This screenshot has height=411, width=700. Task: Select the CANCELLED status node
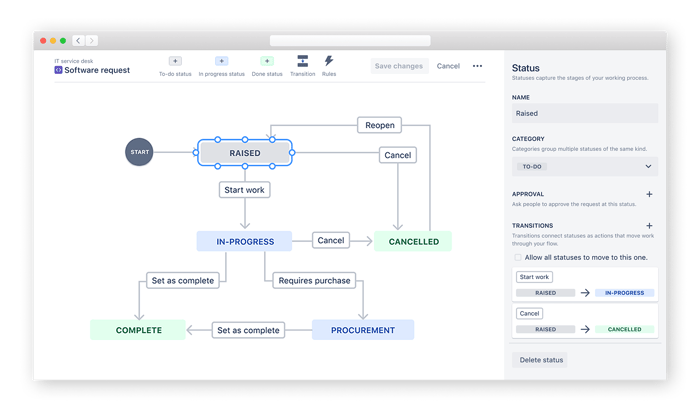coord(413,241)
